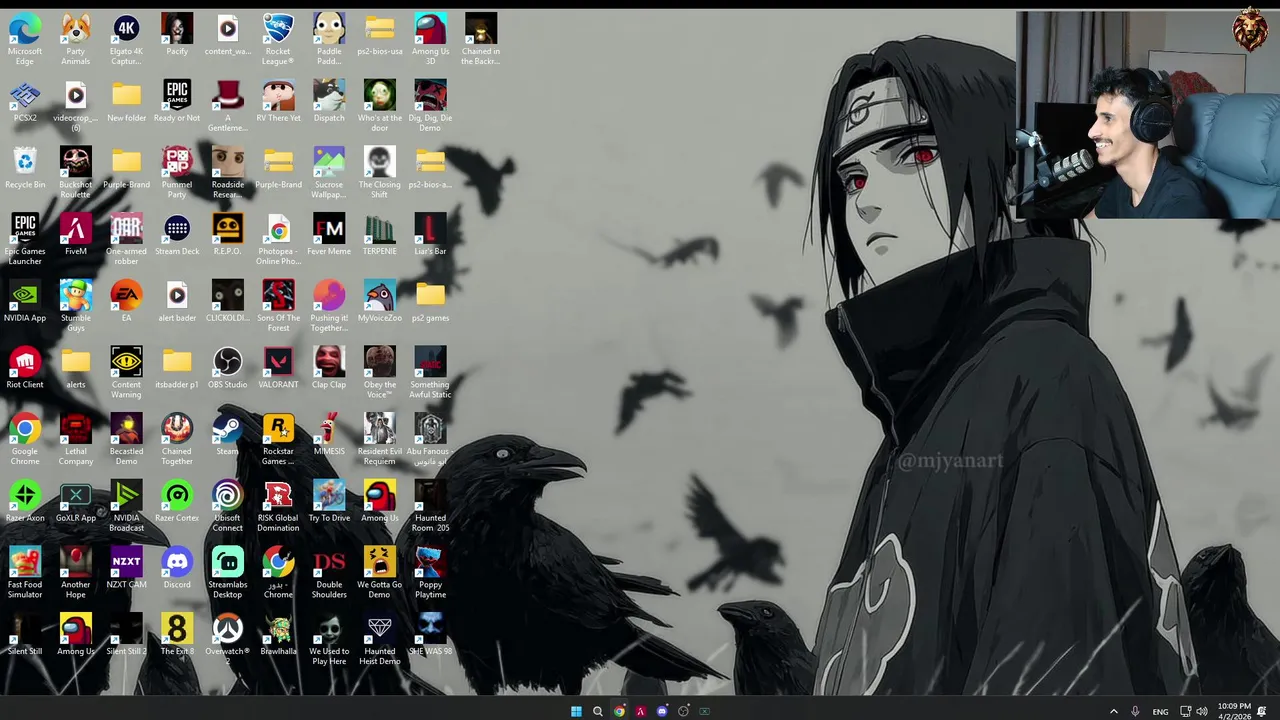Switch to OBS Studio in the taskbar
The height and width of the screenshot is (720, 1280).
coord(683,711)
